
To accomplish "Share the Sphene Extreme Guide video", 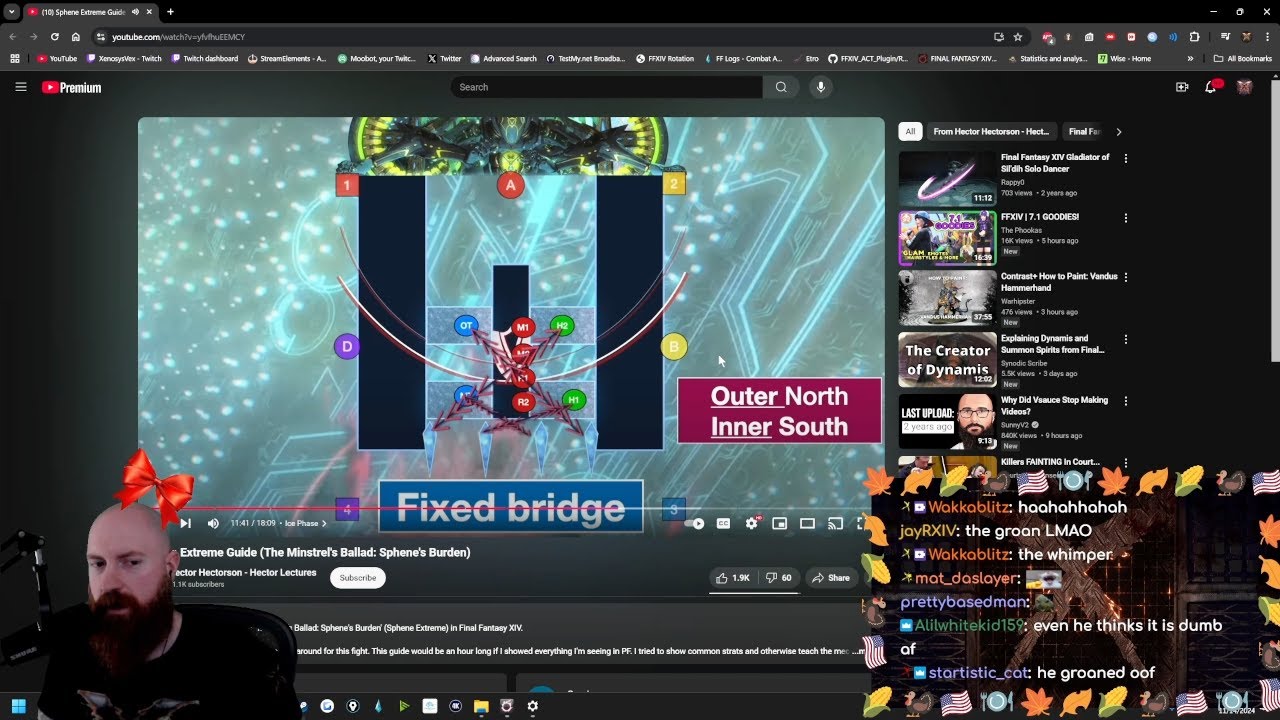I will coord(831,577).
